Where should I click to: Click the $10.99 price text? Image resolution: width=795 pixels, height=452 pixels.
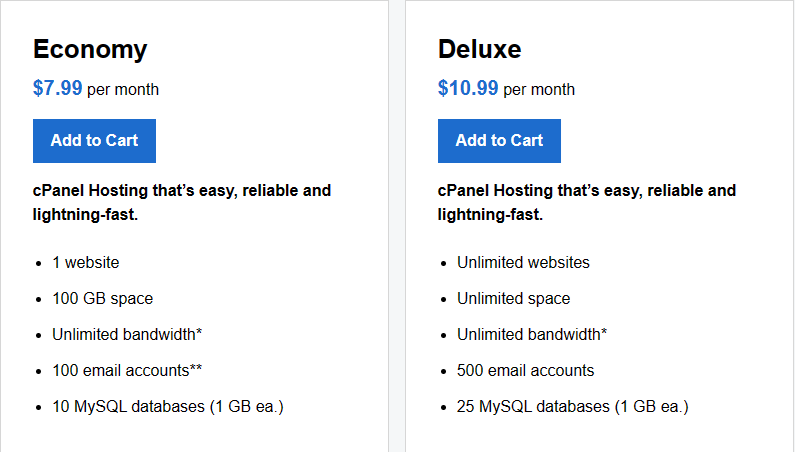coord(468,88)
